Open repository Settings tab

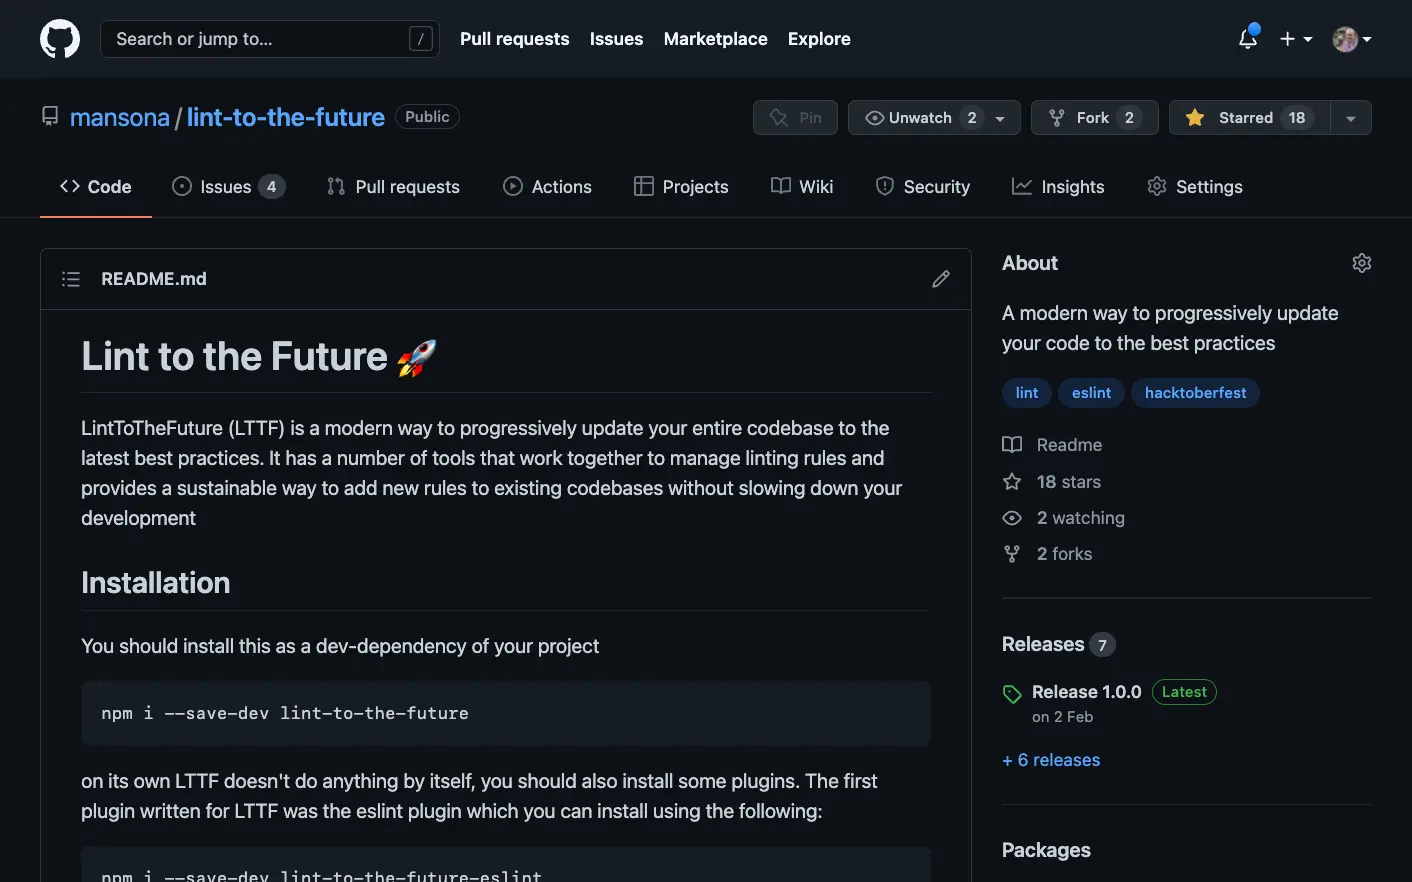[x=1195, y=187]
